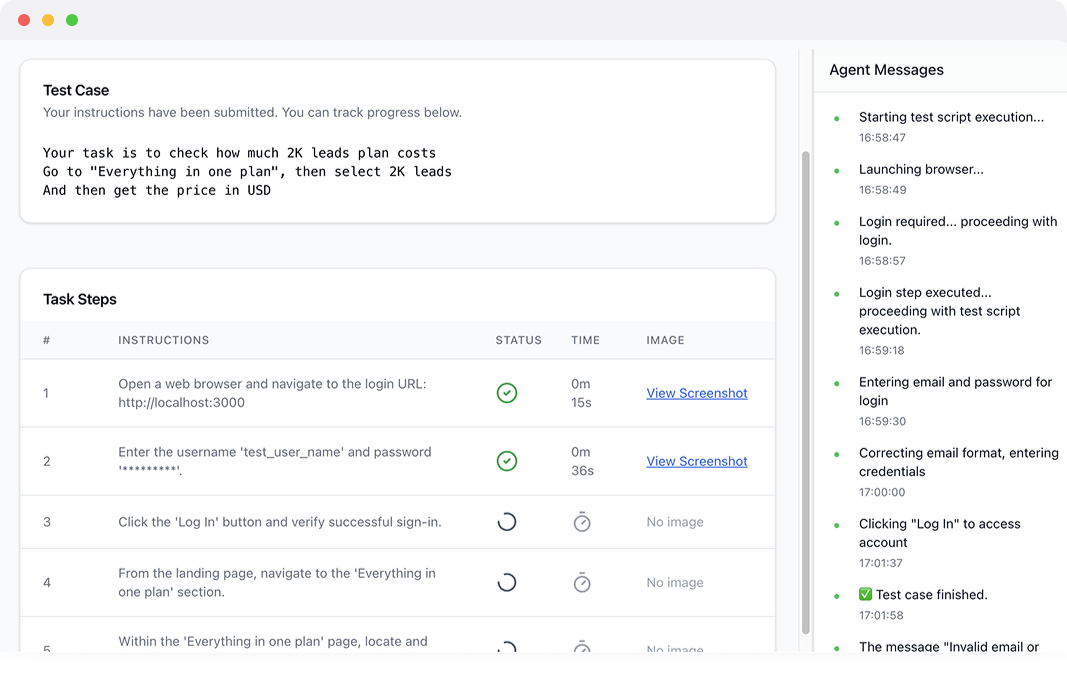Click 'Login required... proceeding with login.' message
Screen dimensions: 1067x680
click(x=958, y=231)
